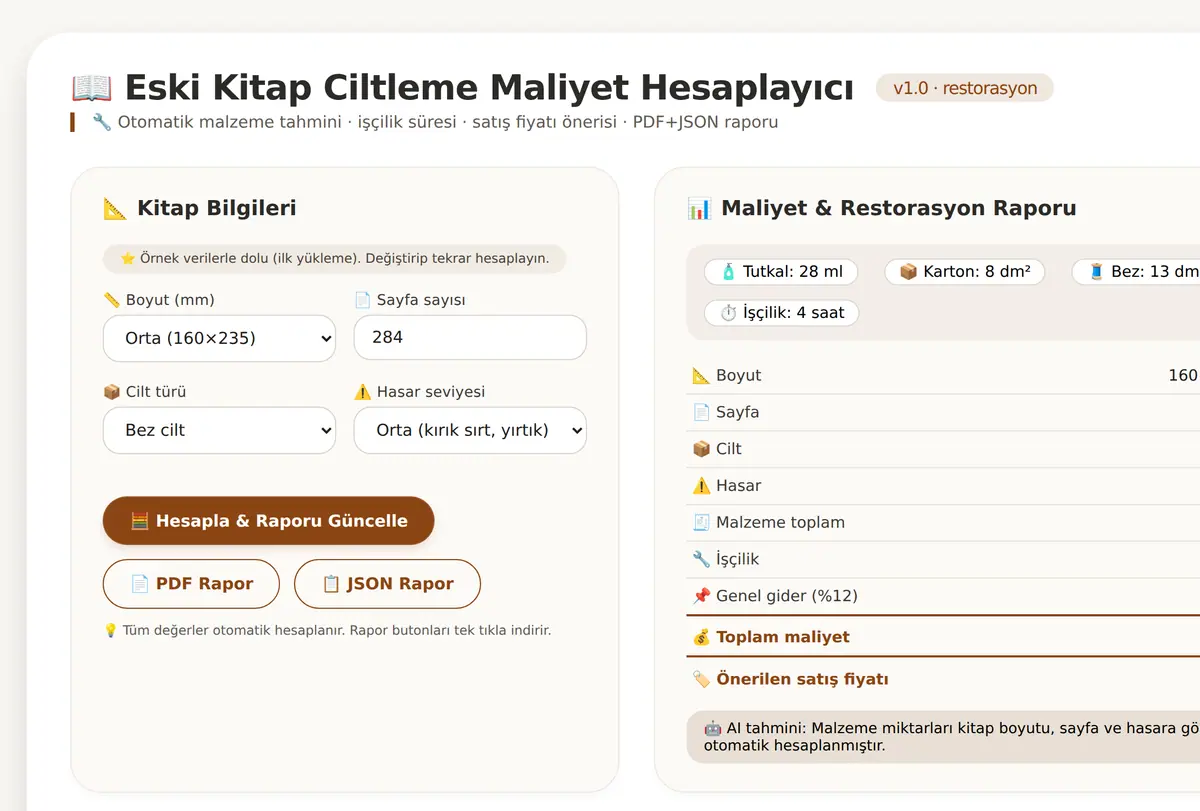Screen dimensions: 1200x811
Task: Click the robot icon in AI tahmini note
Action: (x=713, y=728)
